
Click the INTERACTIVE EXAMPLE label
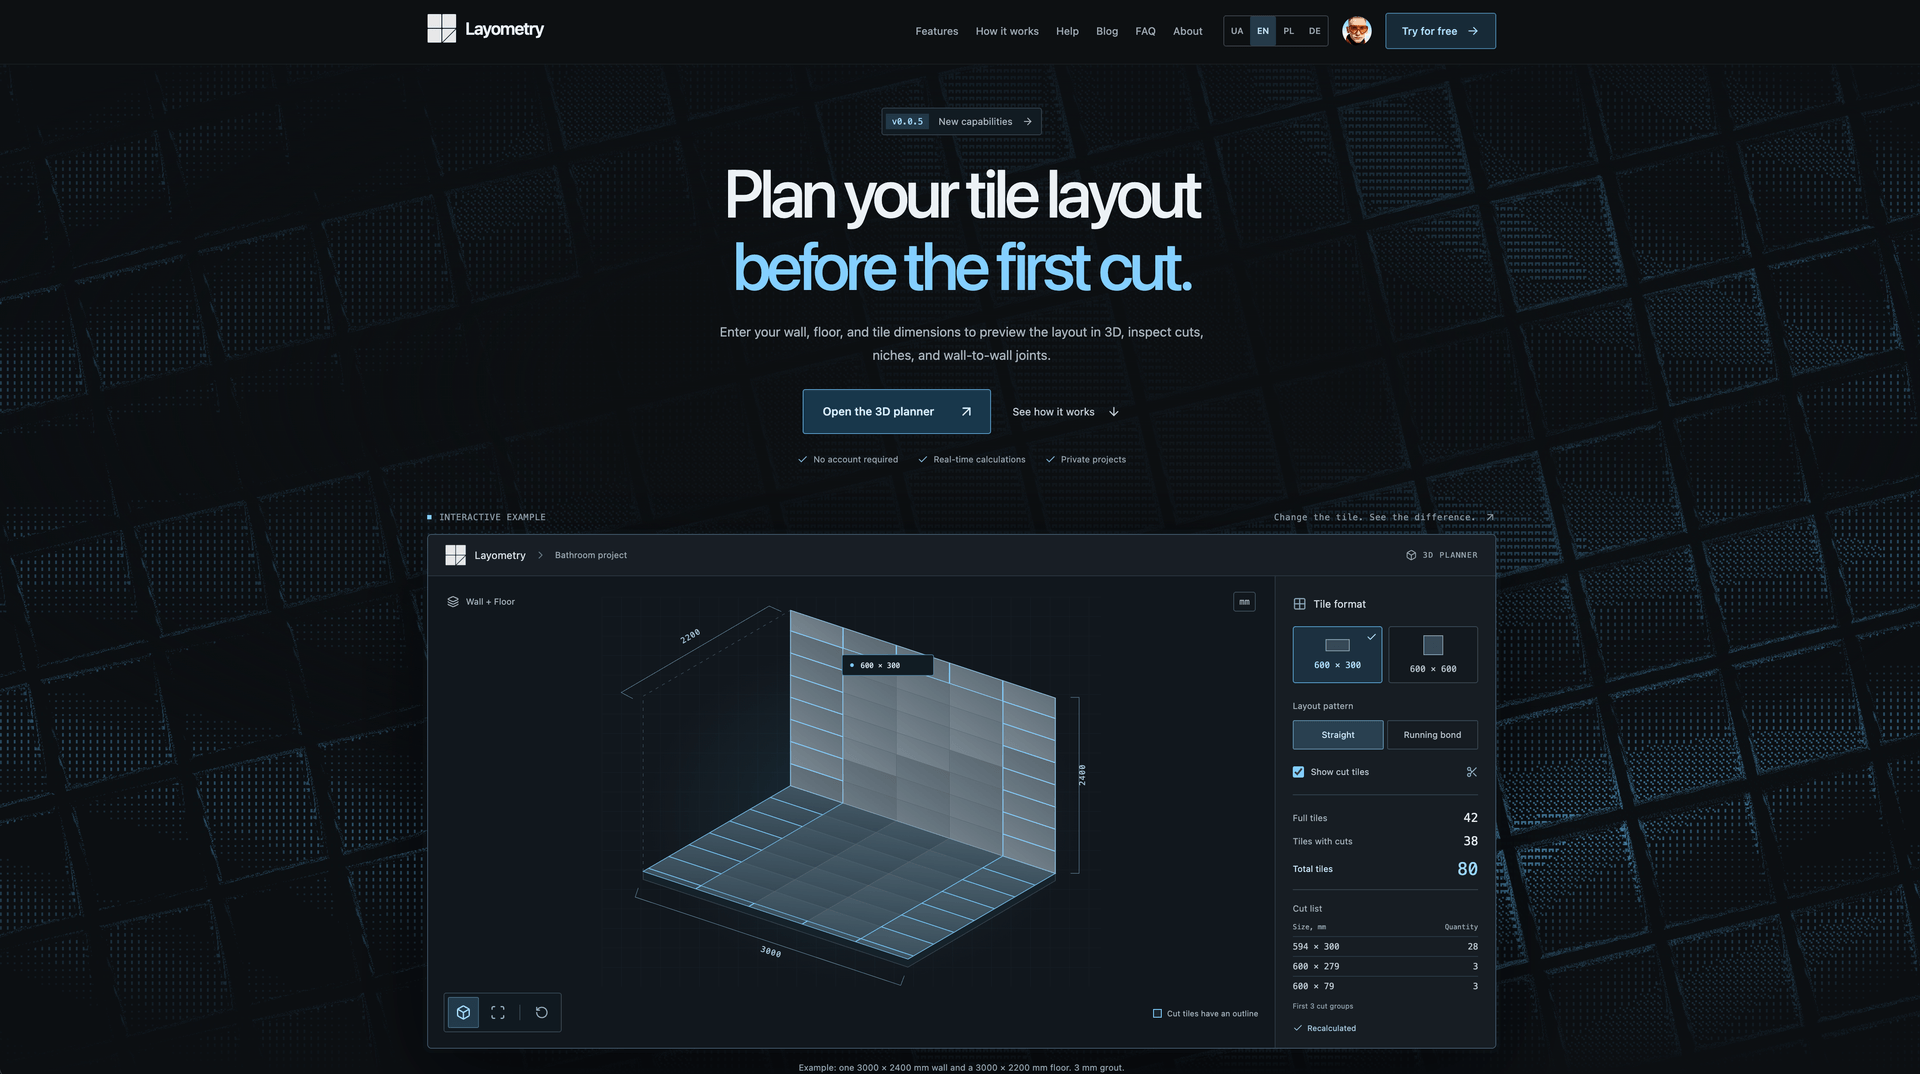492,517
